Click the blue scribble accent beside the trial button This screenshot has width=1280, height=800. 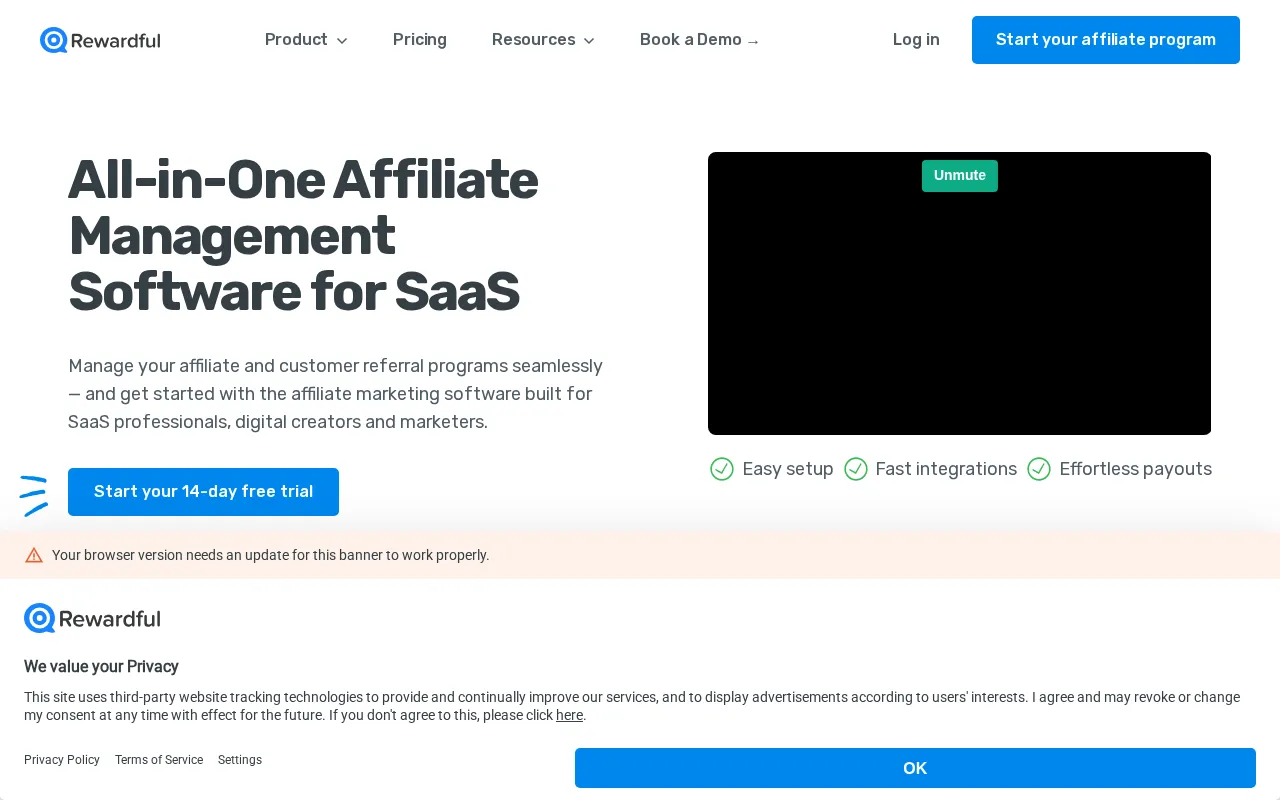click(34, 495)
